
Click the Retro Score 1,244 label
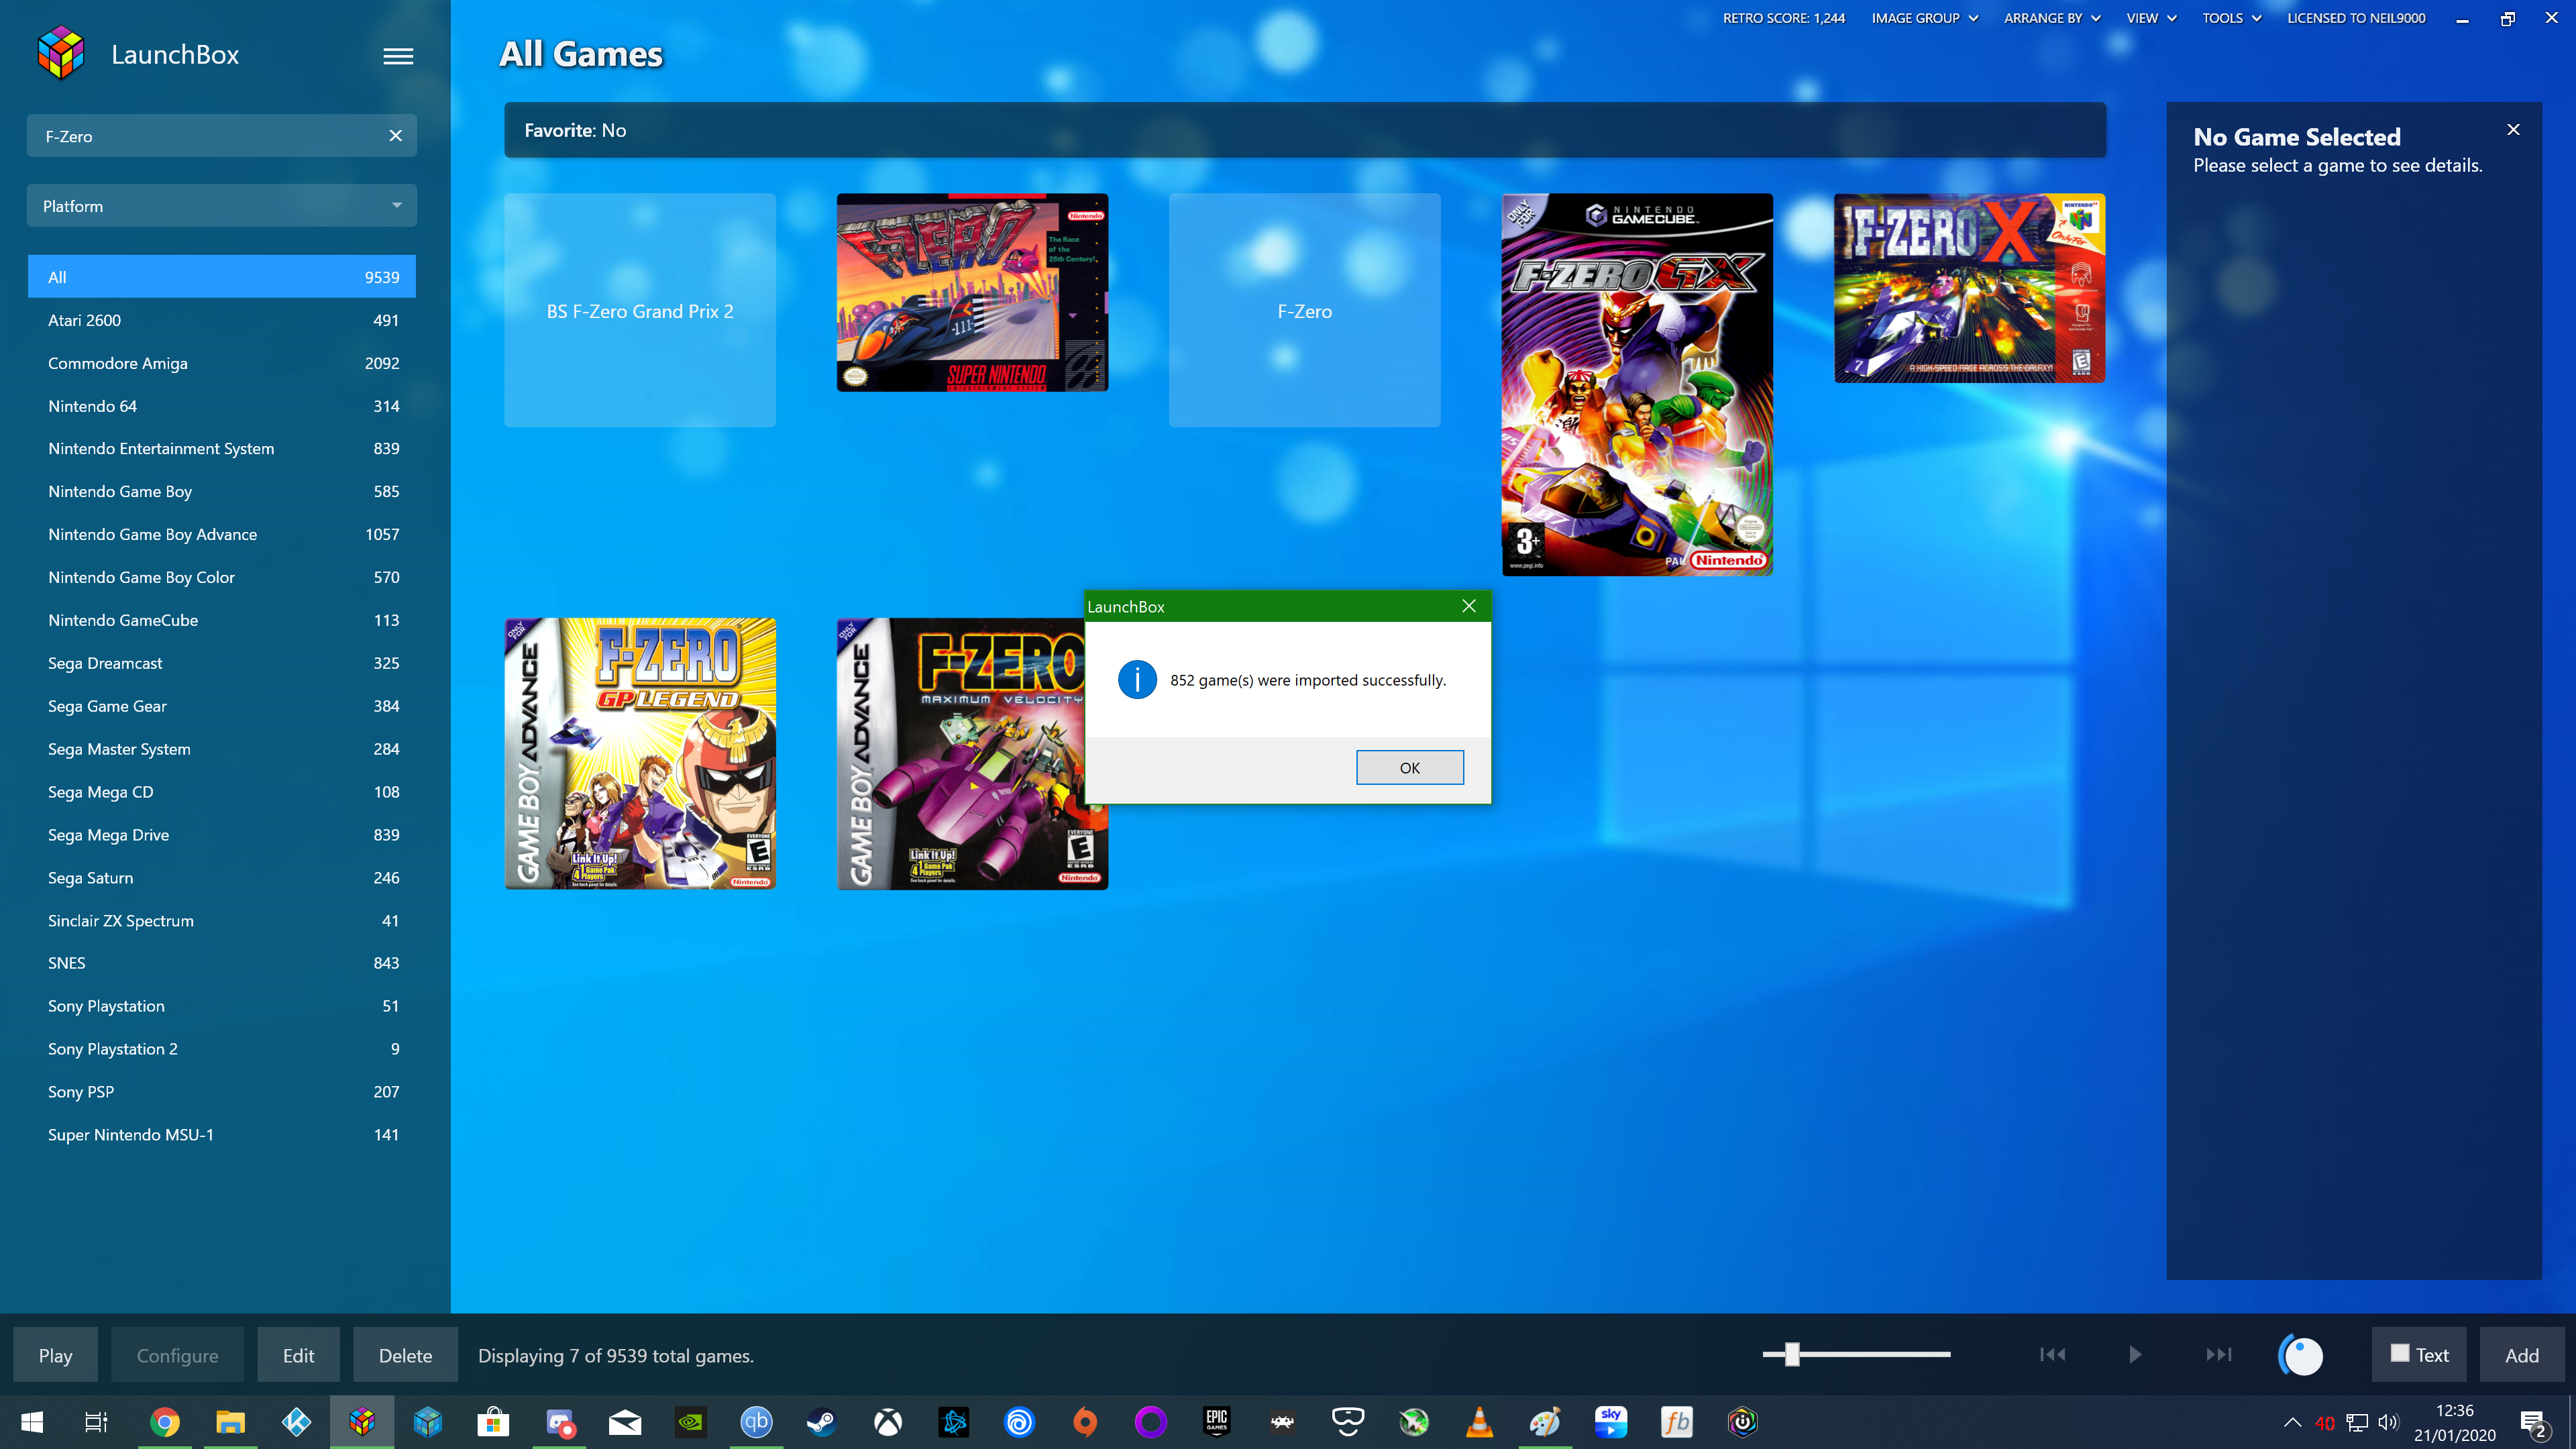(1783, 18)
